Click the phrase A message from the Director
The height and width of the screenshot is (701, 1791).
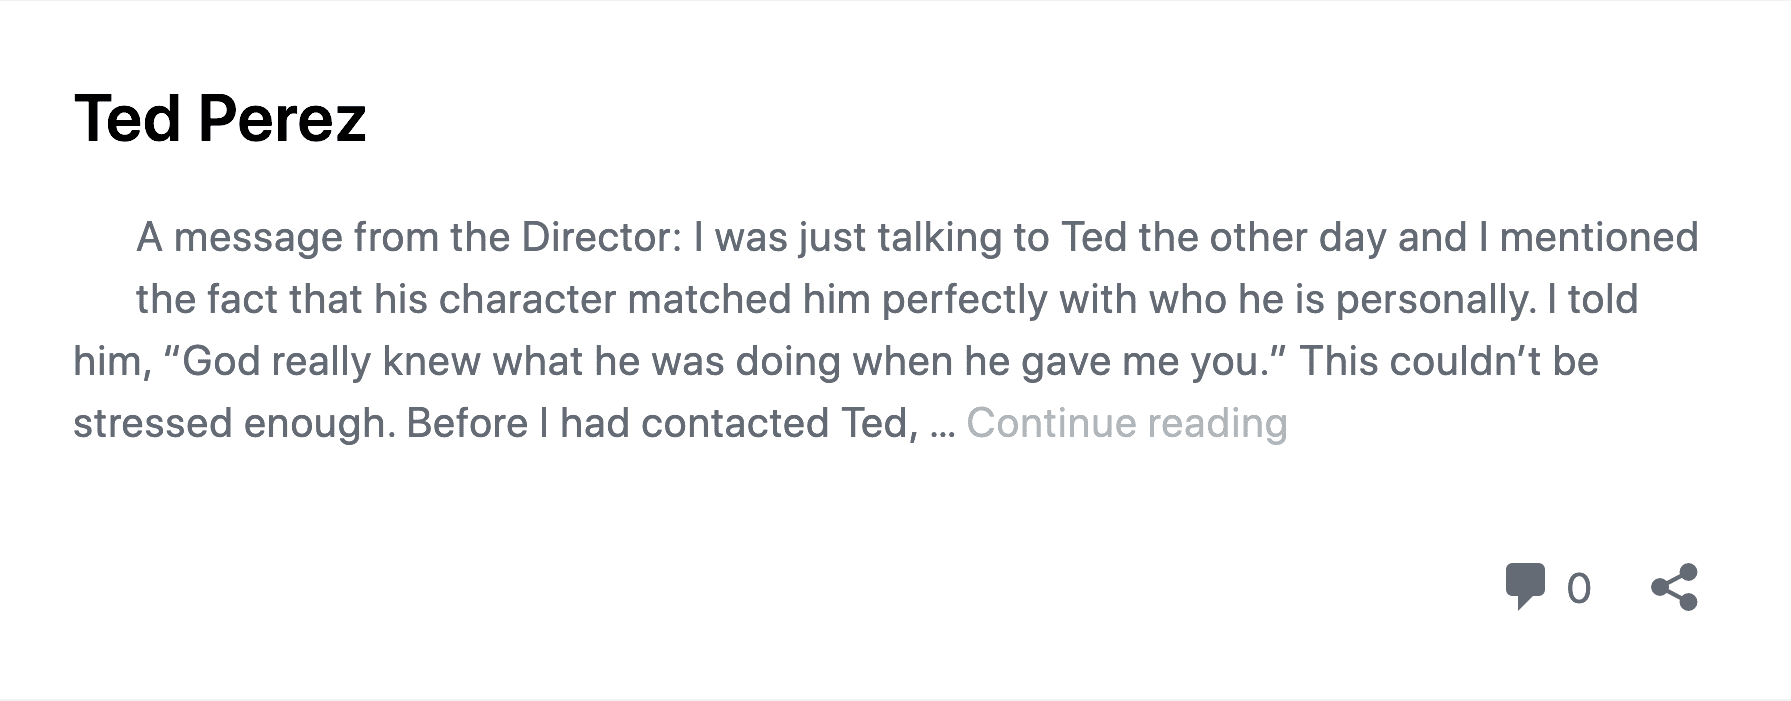pyautogui.click(x=408, y=237)
